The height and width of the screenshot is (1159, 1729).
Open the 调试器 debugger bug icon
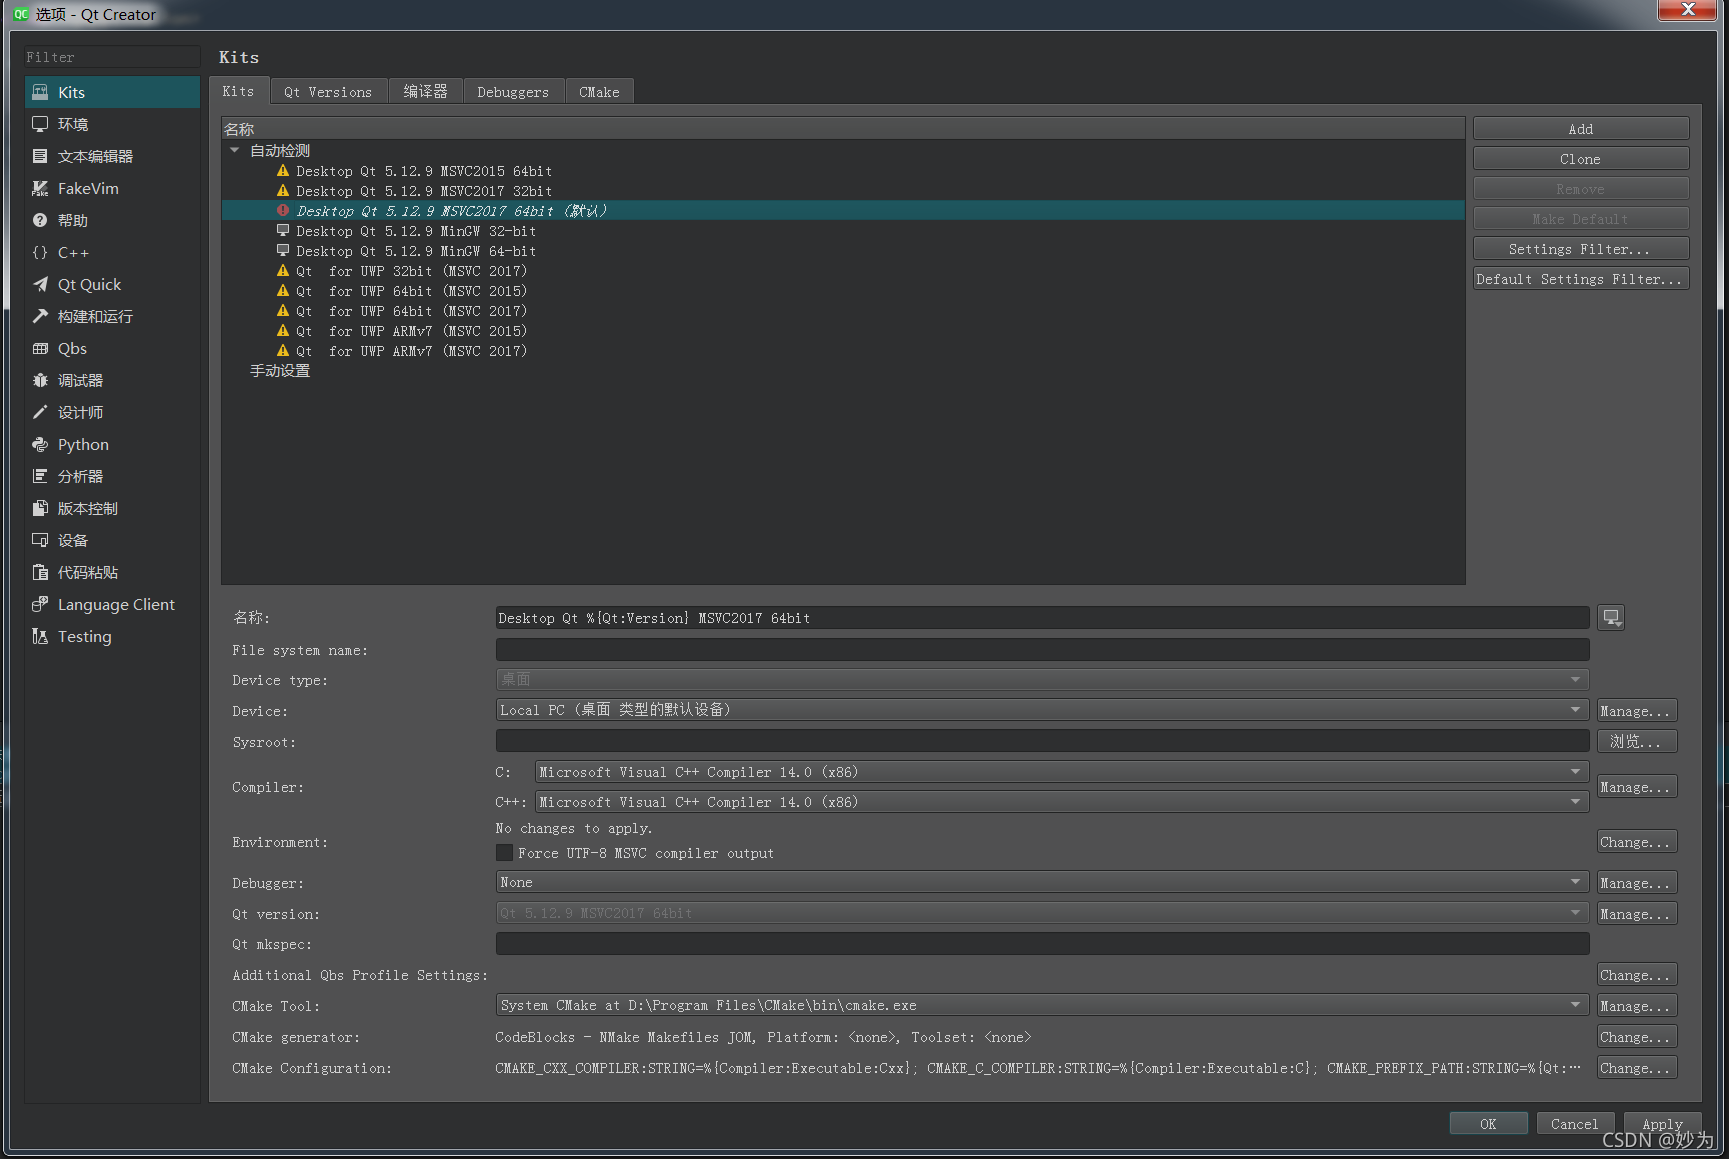click(40, 380)
